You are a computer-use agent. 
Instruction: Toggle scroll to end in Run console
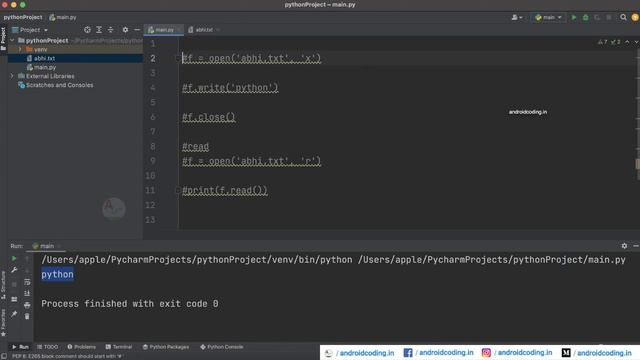point(27,293)
